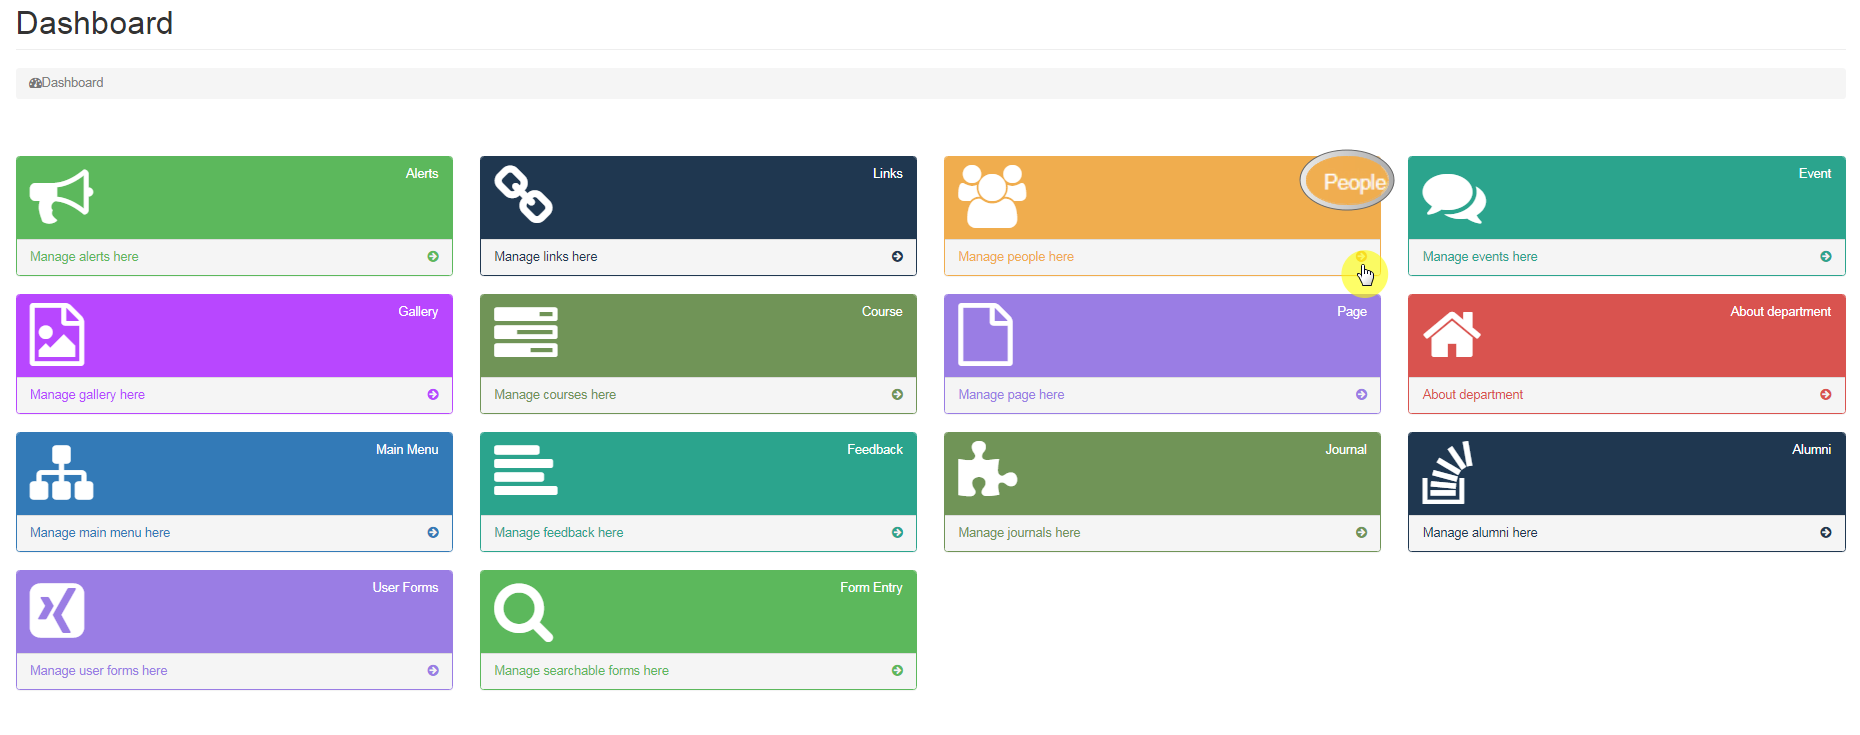Click the image file icon on Gallery card
The height and width of the screenshot is (735, 1860).
pyautogui.click(x=57, y=334)
